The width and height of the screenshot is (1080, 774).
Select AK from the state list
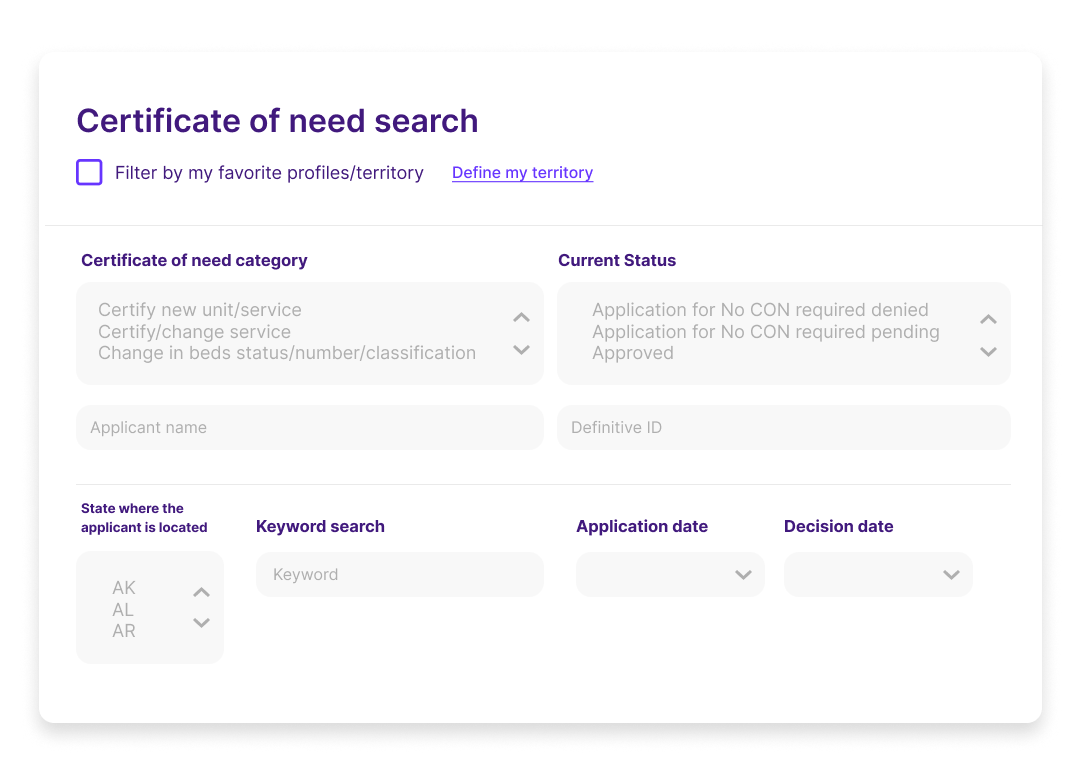124,588
